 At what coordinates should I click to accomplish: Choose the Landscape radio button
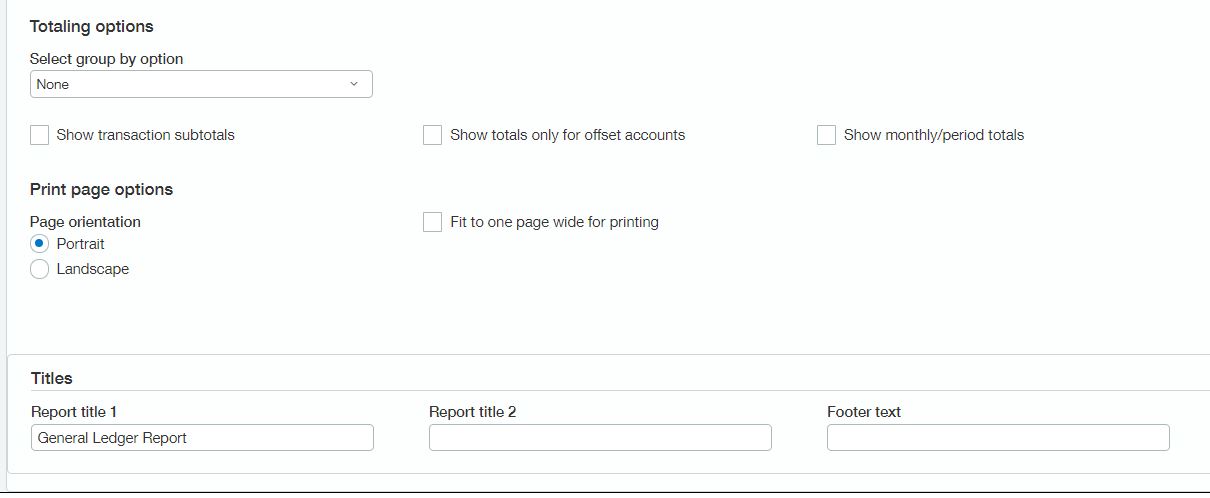point(40,269)
